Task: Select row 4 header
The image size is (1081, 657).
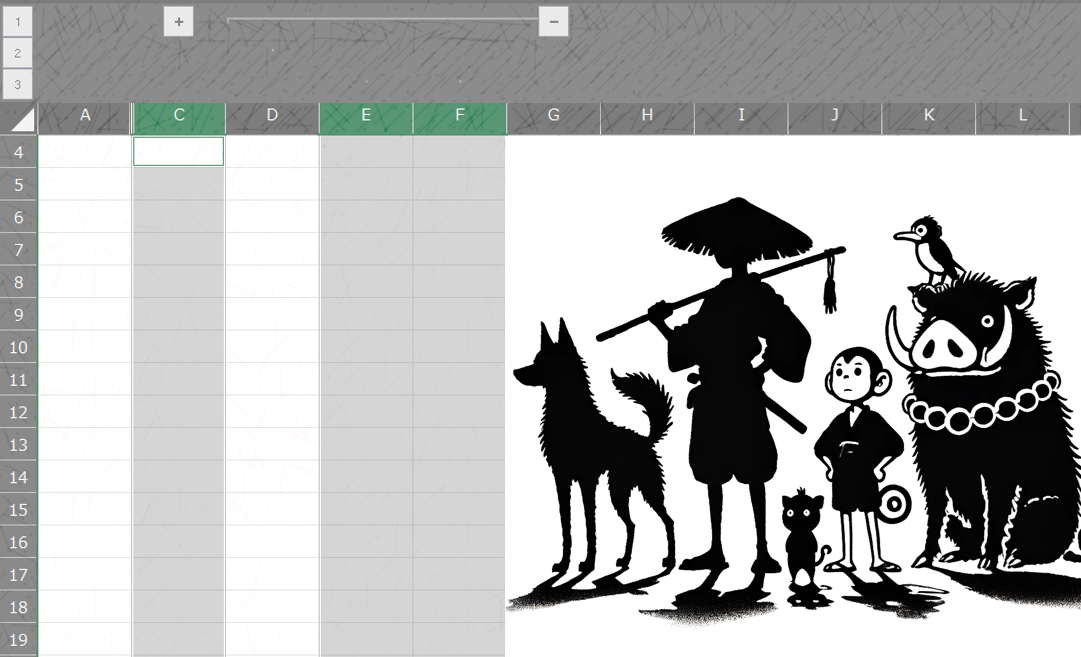Action: pyautogui.click(x=19, y=152)
